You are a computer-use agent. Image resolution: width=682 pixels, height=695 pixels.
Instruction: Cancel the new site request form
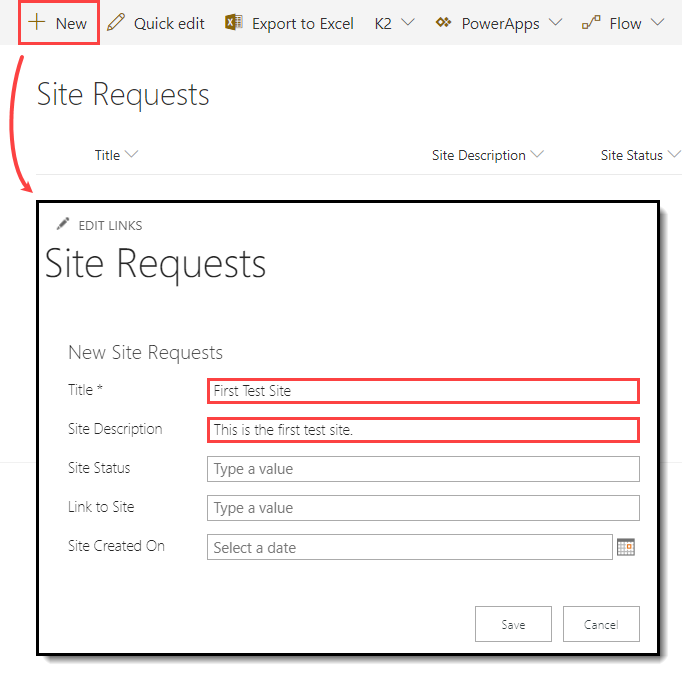601,624
